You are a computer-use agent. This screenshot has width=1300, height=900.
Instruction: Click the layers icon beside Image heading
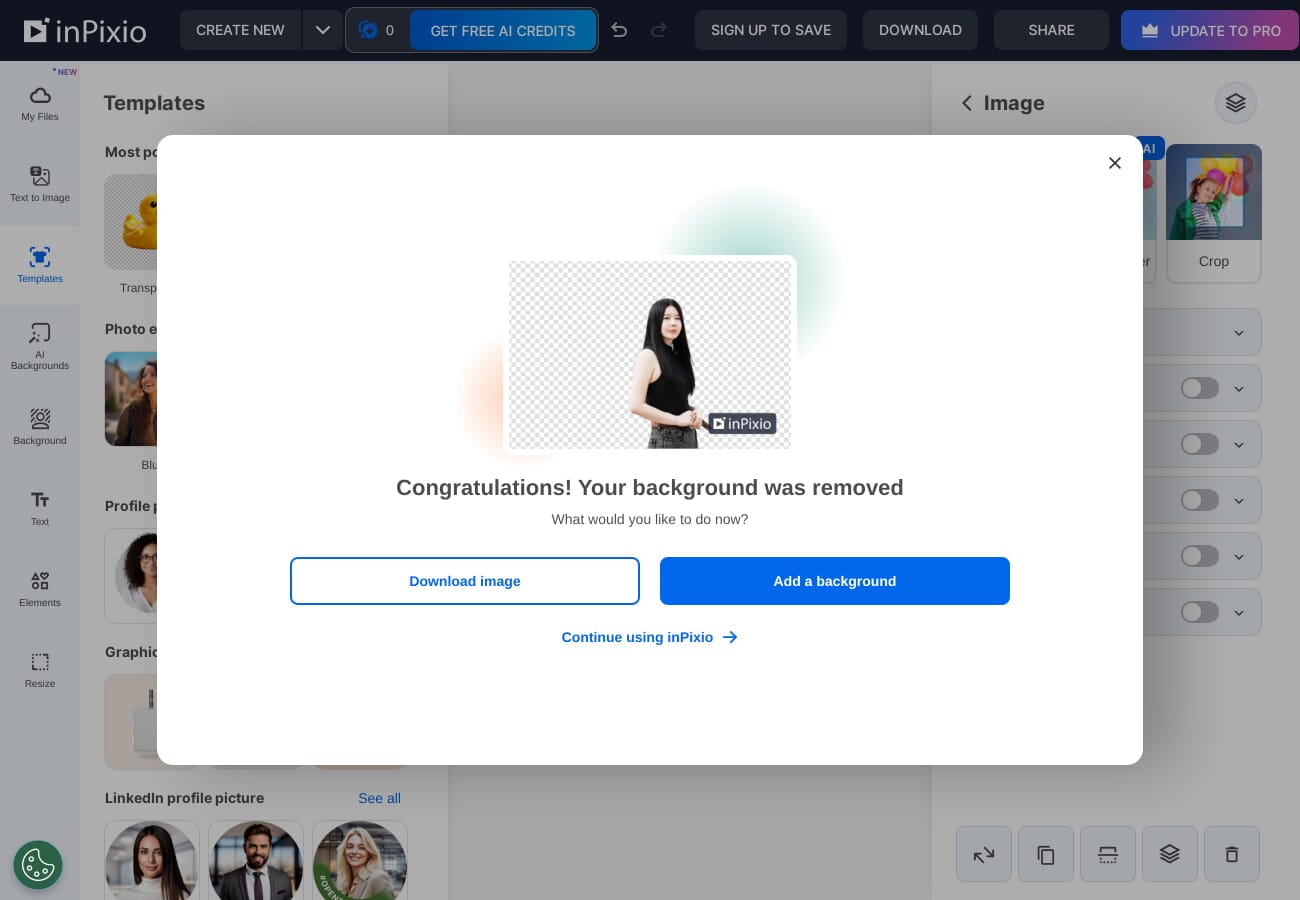click(x=1235, y=103)
